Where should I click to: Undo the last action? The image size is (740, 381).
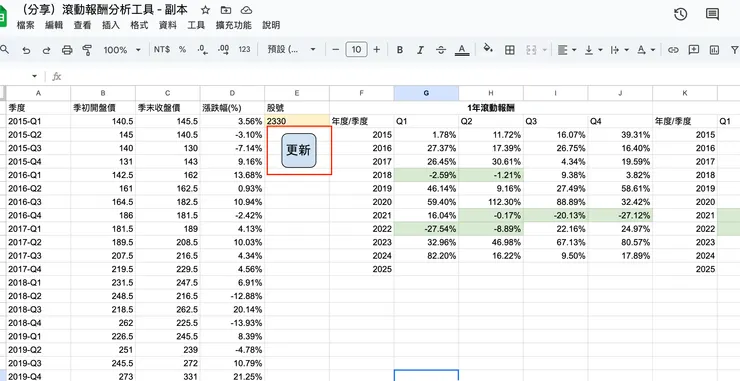(26, 50)
